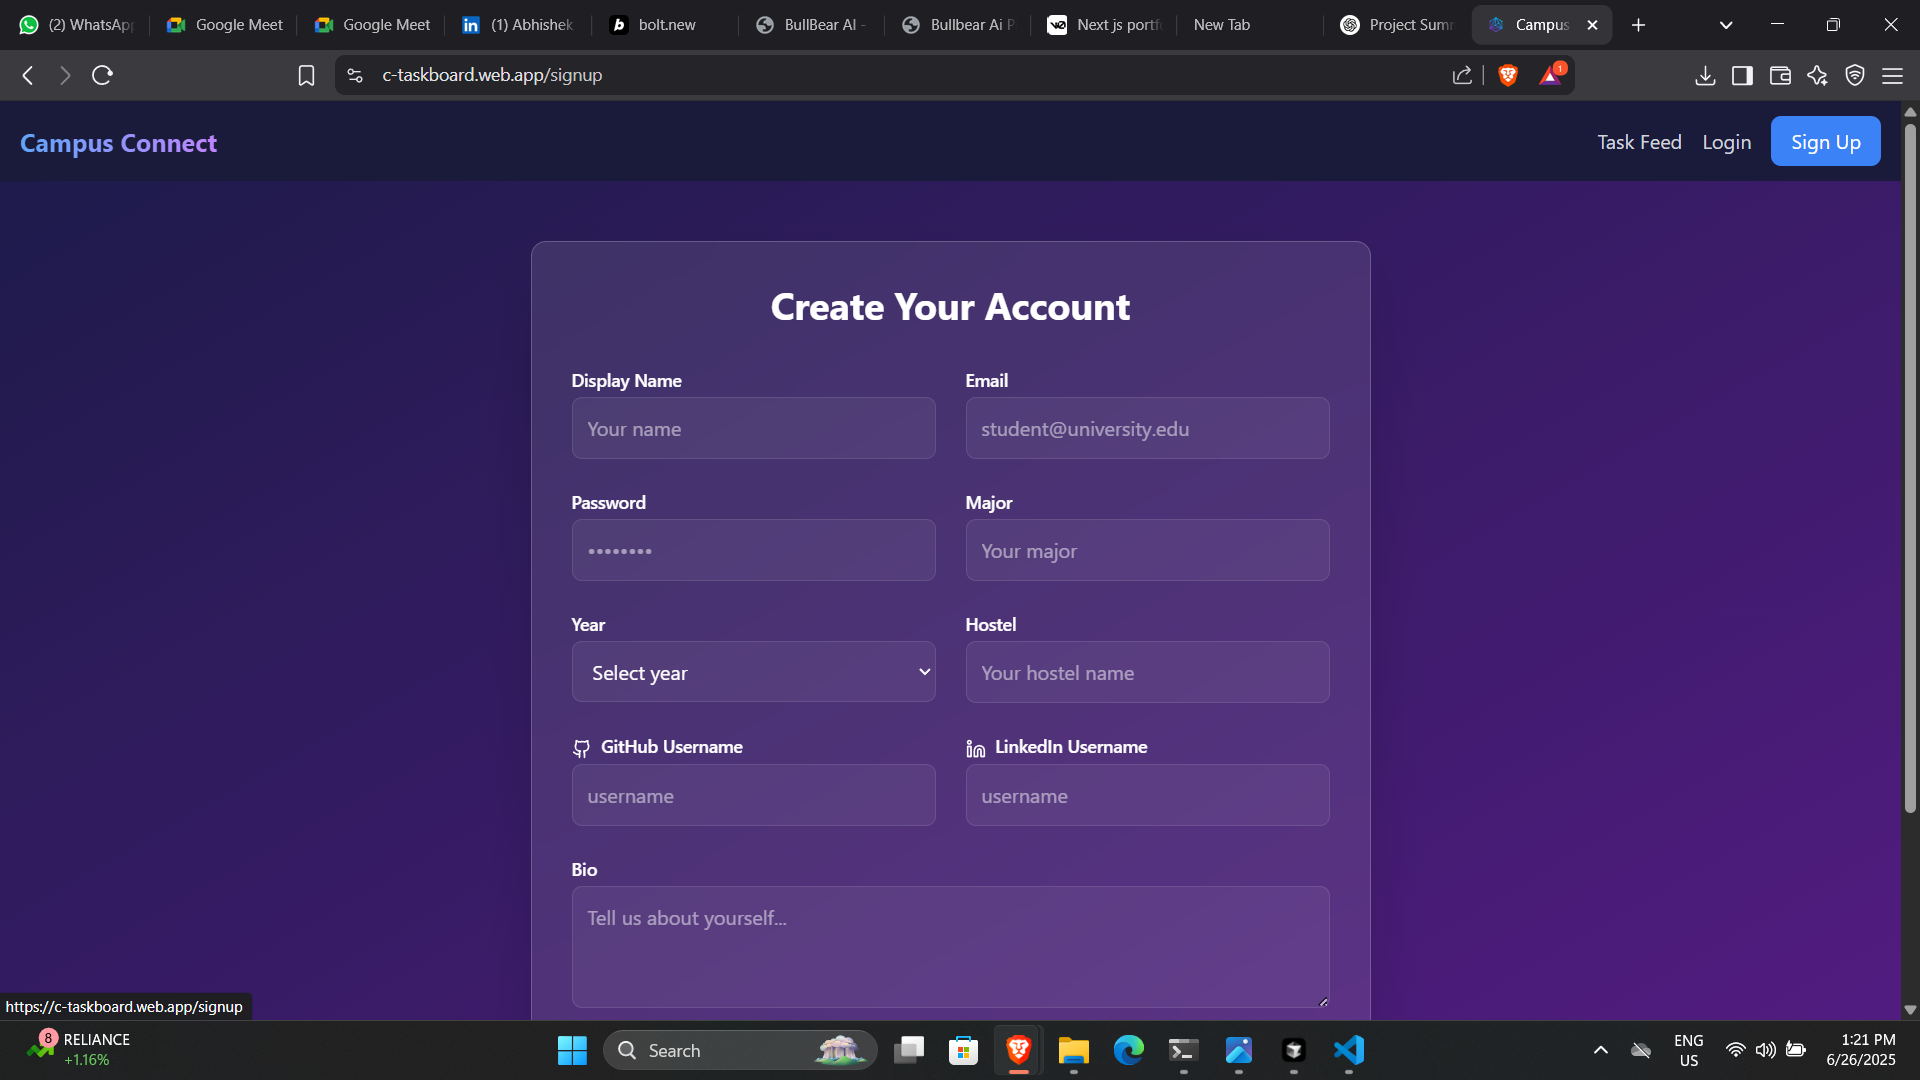Open Brave Wallet icon in toolbar
This screenshot has width=1920, height=1080.
coord(1780,75)
